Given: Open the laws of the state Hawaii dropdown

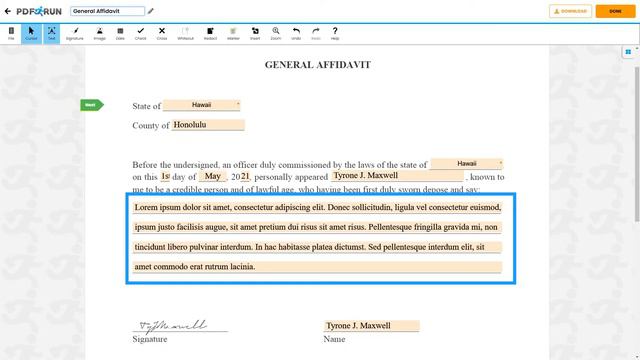Looking at the screenshot, I should [x=467, y=164].
